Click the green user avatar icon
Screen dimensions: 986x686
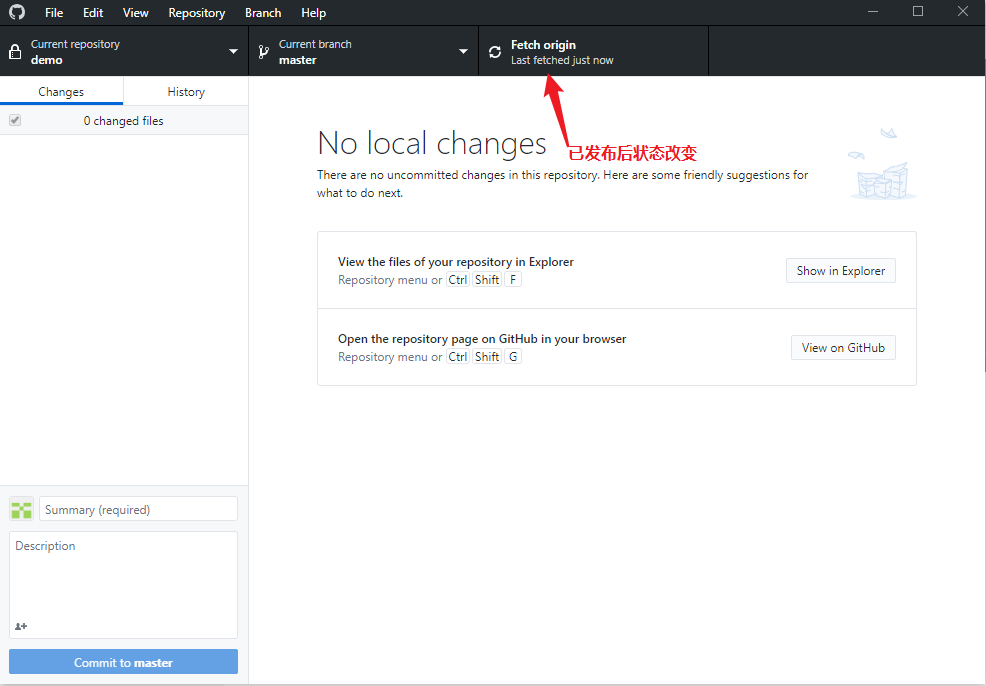(x=21, y=509)
